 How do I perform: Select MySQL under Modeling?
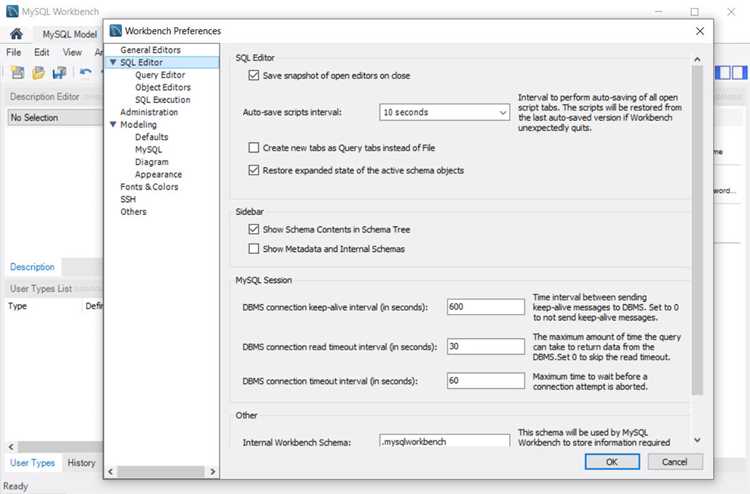click(x=148, y=149)
